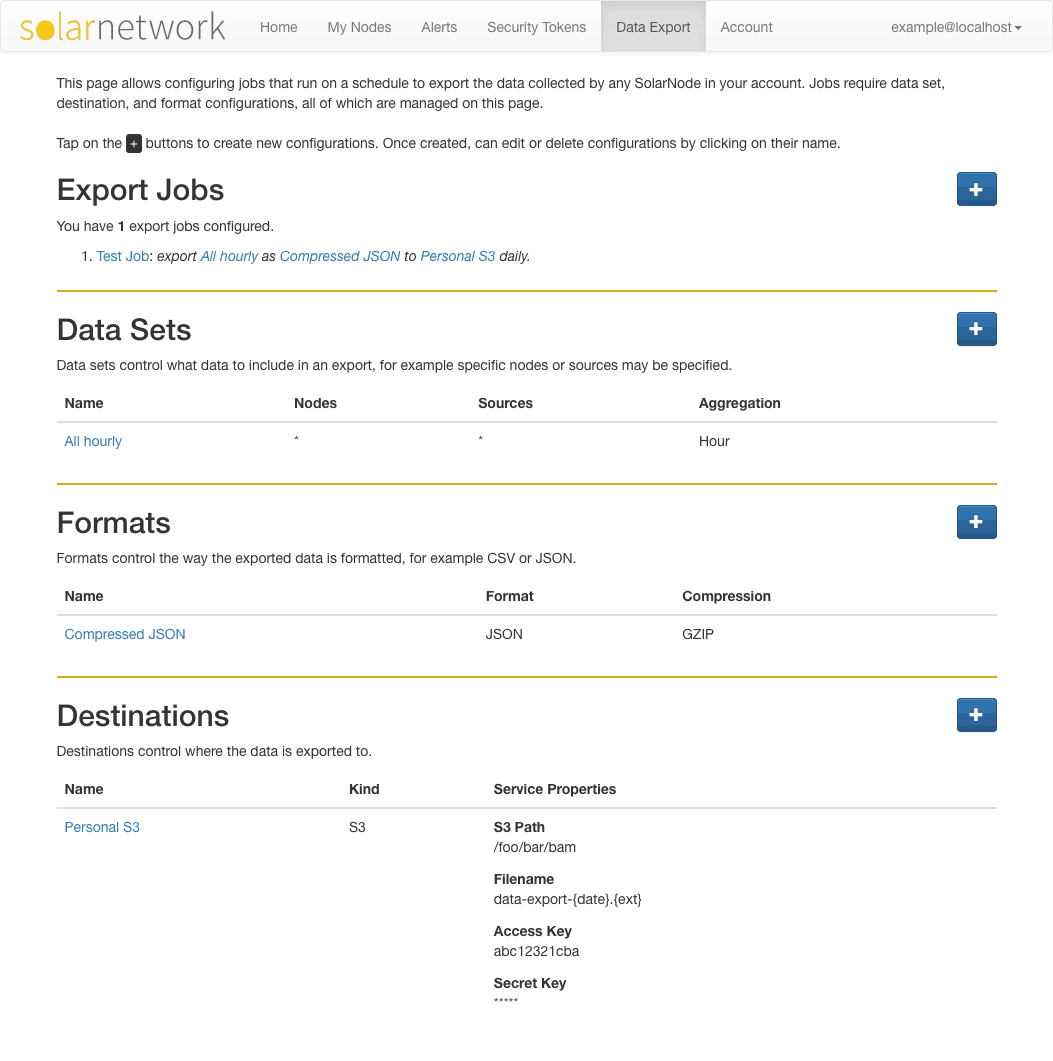Viewport: 1053px width, 1061px height.
Task: Click the data-export-{date}.{ext} filename value
Action: point(567,899)
